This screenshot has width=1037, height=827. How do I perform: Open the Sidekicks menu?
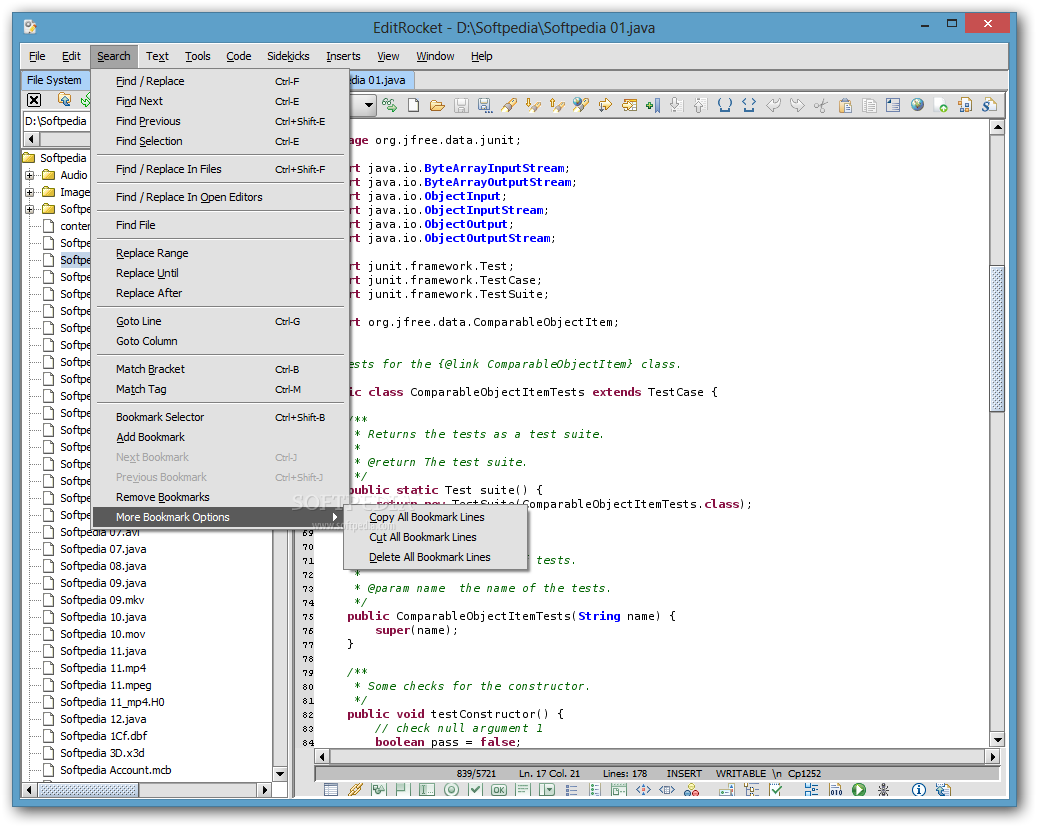pos(288,56)
